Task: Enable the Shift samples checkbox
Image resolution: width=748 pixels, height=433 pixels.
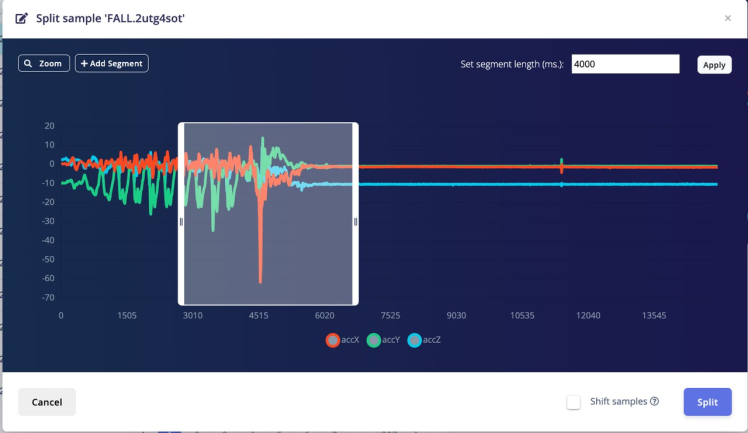Action: [x=574, y=402]
